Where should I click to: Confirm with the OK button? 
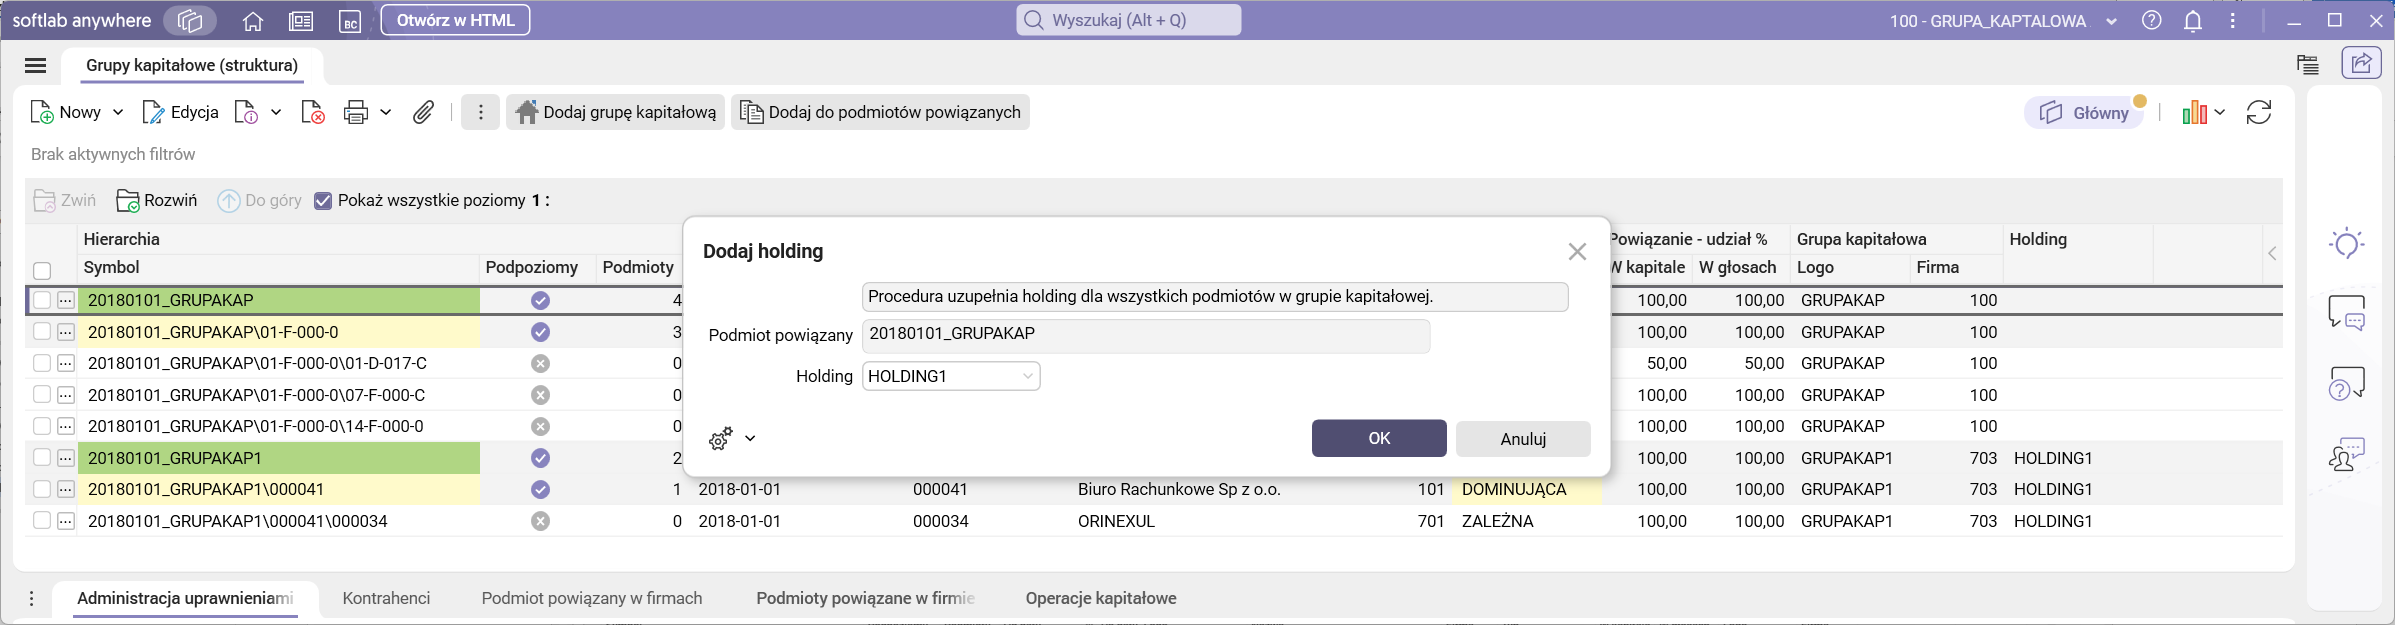(x=1379, y=438)
